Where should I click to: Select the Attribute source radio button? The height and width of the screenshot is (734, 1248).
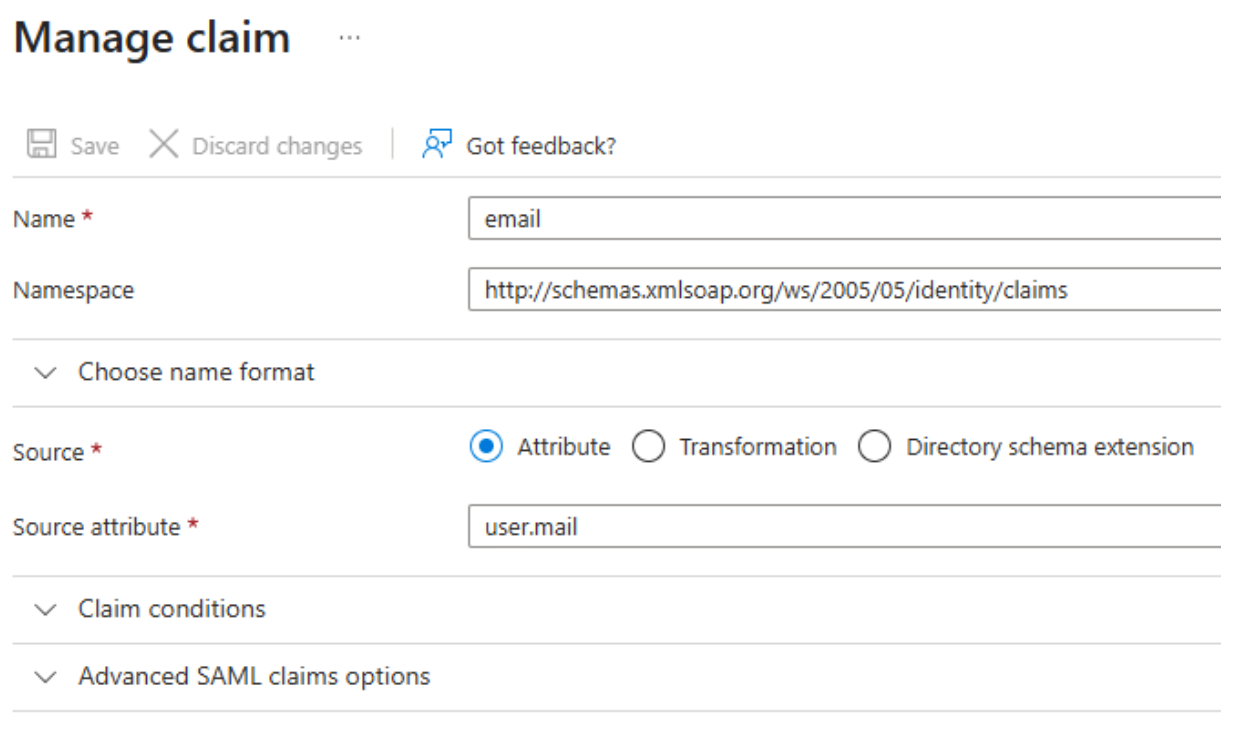point(486,447)
